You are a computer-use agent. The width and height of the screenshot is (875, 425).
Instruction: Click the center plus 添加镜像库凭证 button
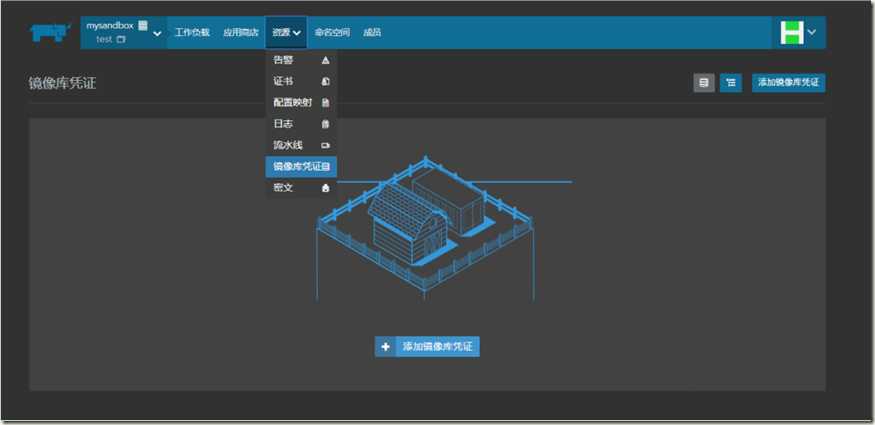[427, 346]
